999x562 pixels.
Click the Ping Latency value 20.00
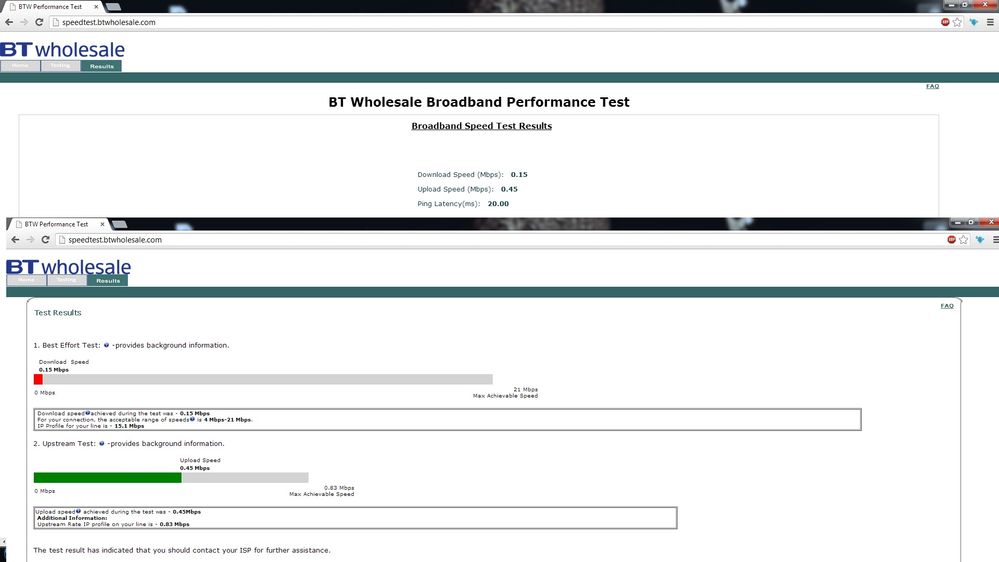pos(498,204)
